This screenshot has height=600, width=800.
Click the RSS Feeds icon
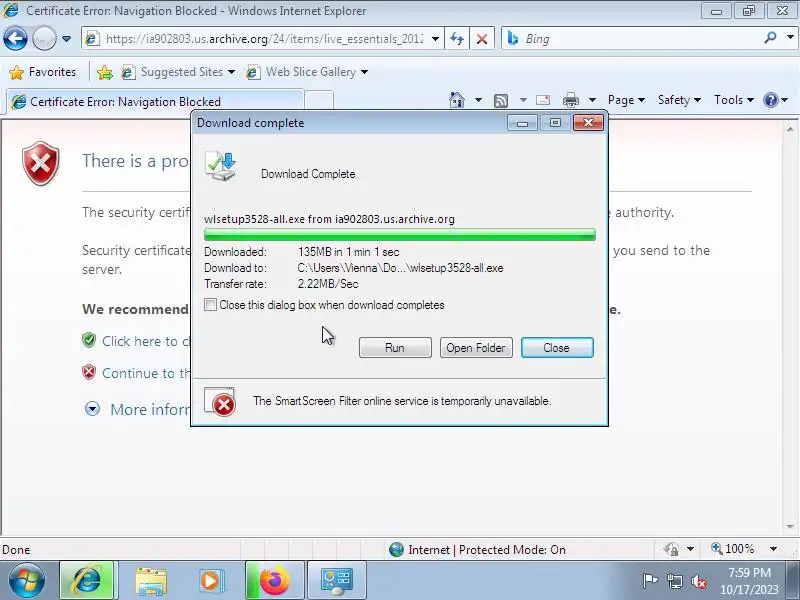[x=501, y=100]
